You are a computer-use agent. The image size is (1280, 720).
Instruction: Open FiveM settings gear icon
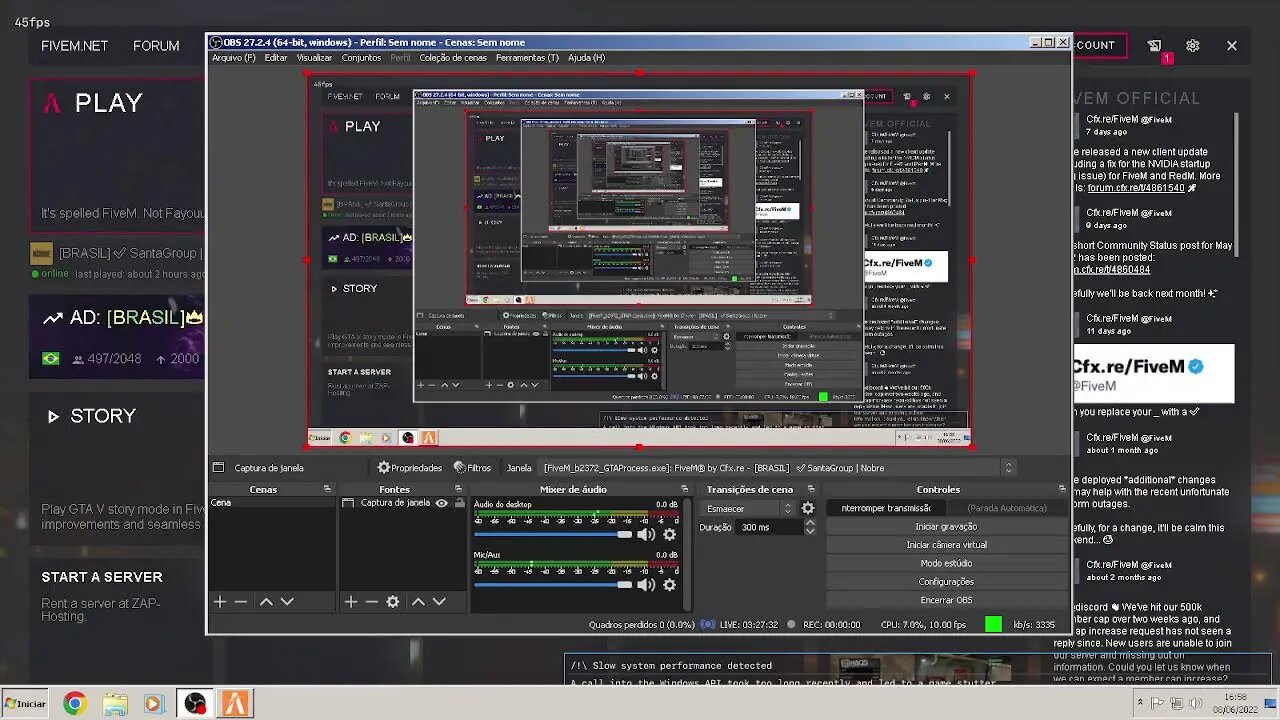(1192, 45)
